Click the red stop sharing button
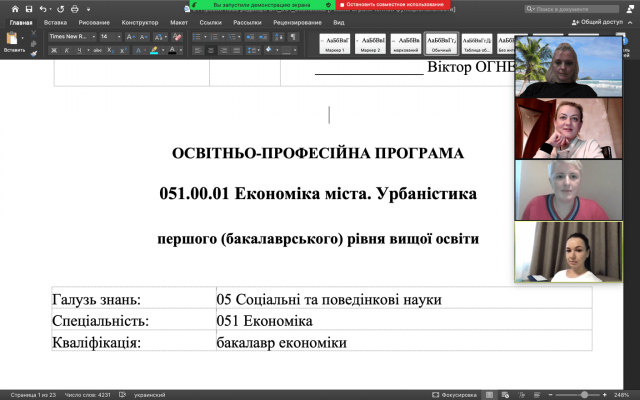Screen dimensions: 640x400 tap(396, 4)
